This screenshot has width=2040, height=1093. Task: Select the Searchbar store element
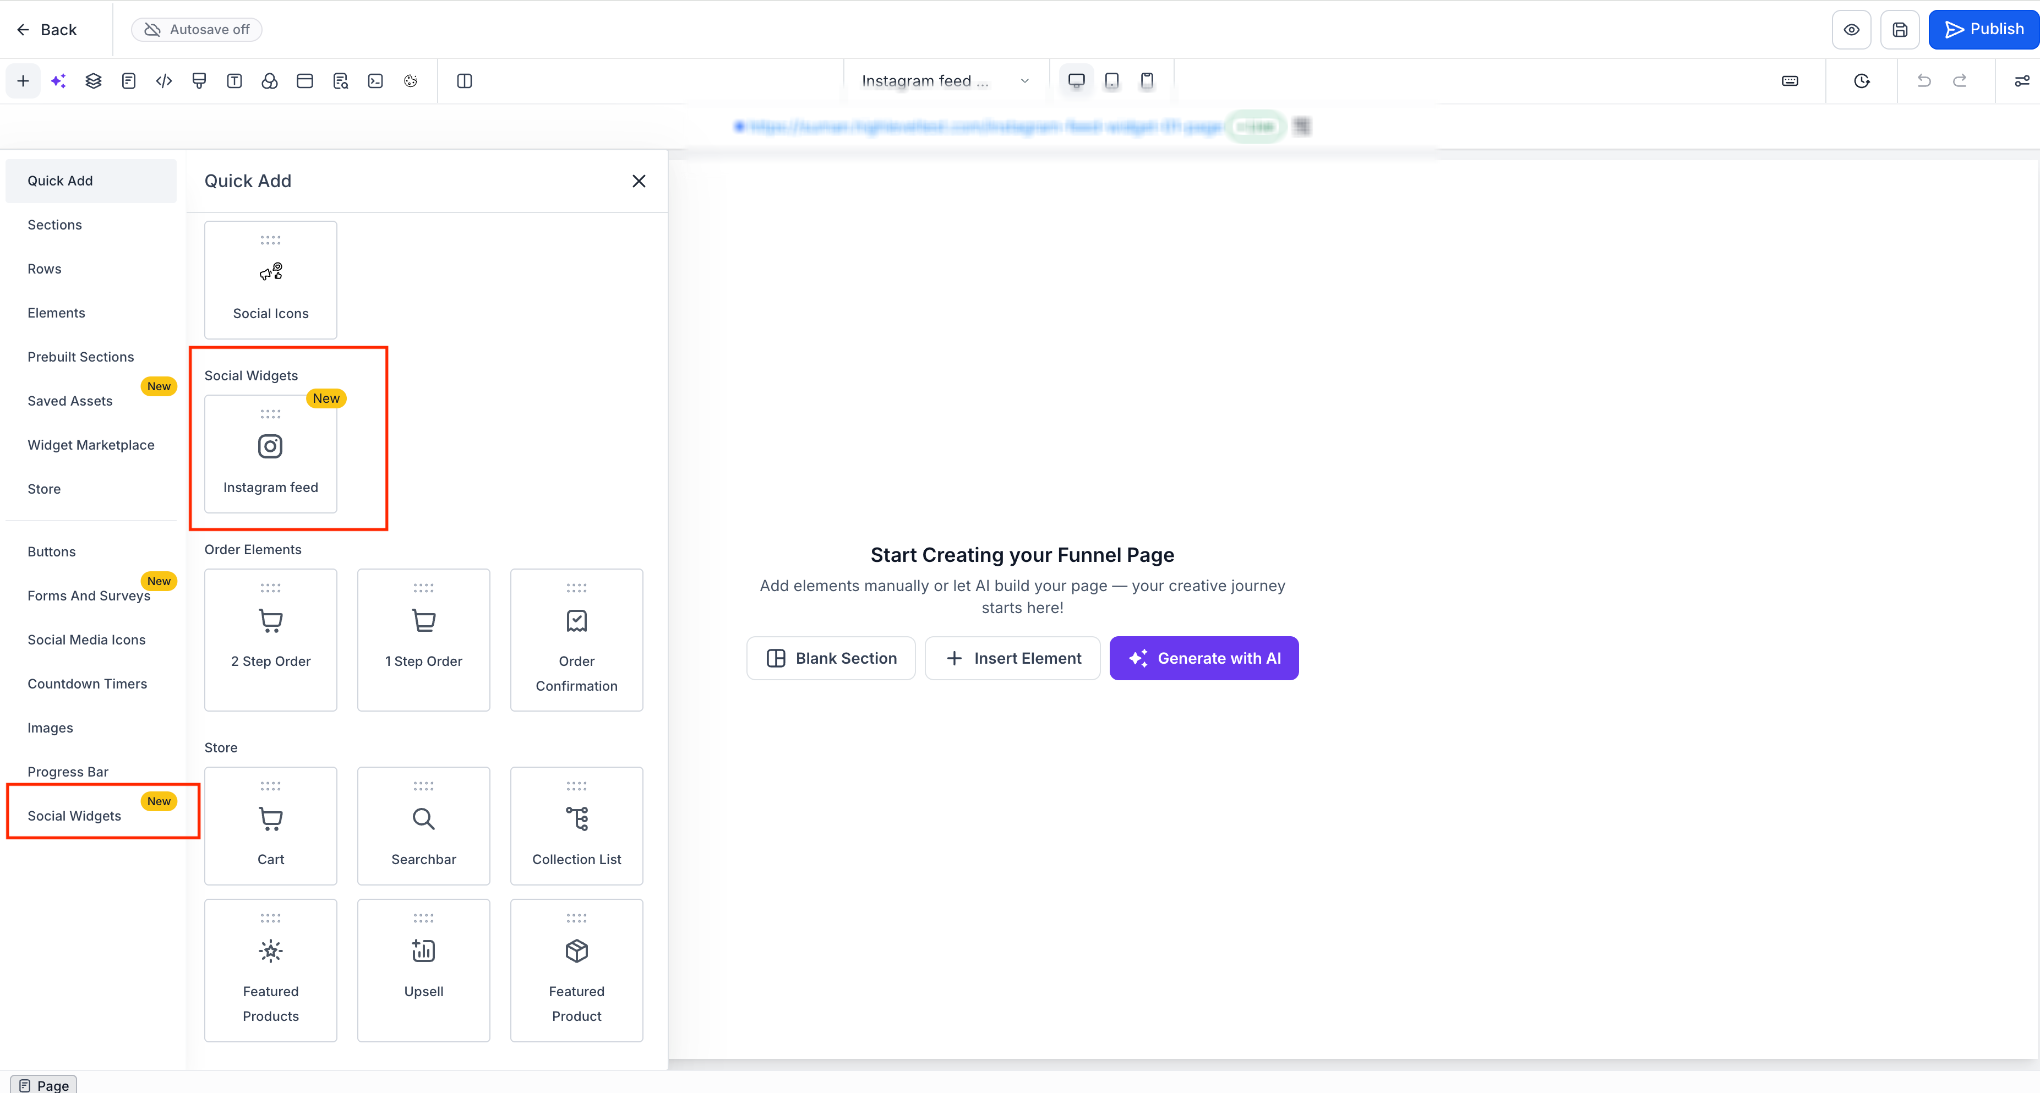(424, 826)
